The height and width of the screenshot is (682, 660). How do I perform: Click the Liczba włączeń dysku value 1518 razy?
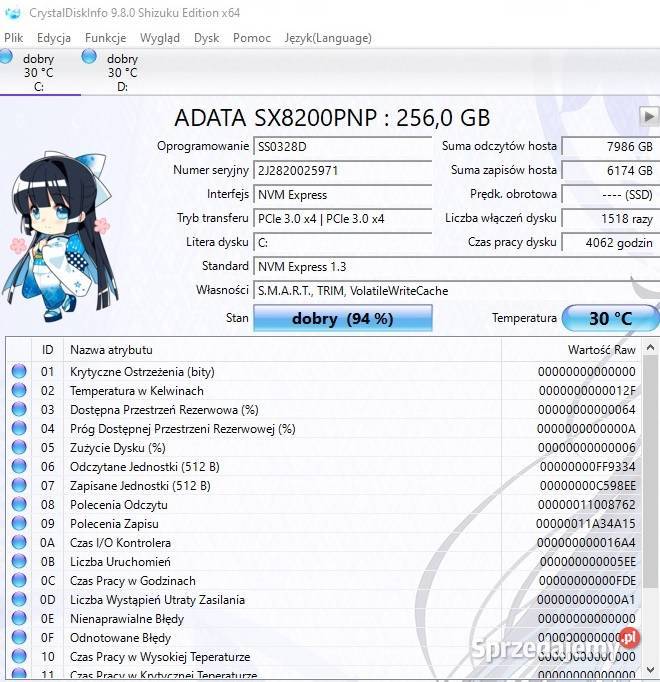pyautogui.click(x=610, y=218)
